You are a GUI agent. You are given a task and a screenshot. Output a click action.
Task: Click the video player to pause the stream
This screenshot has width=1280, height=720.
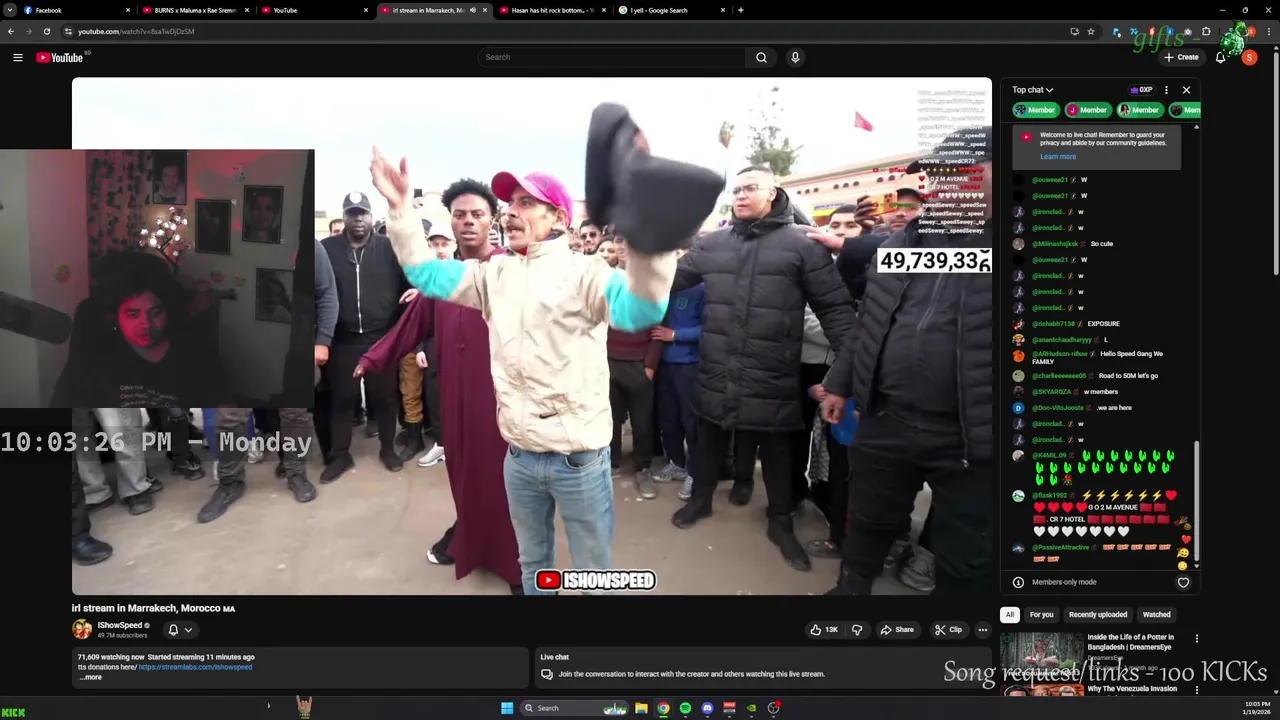click(532, 336)
